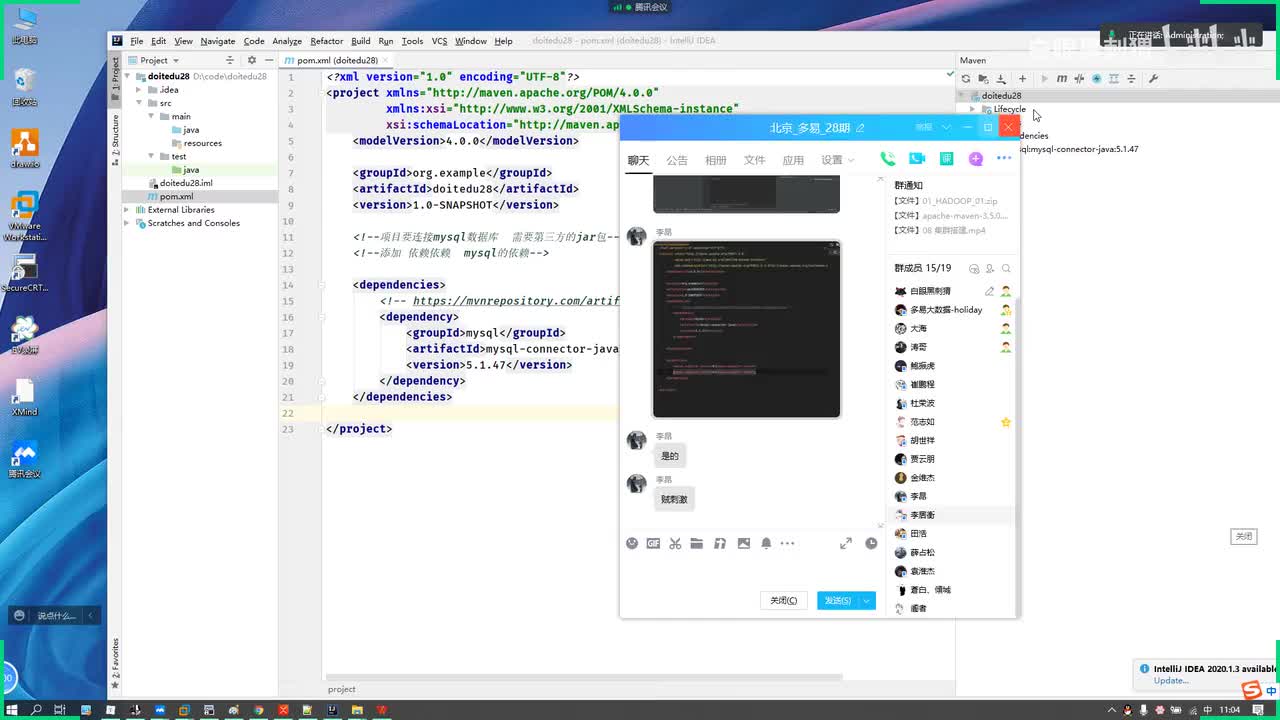Select doitedu28.iml in project tree
1280x720 pixels.
(x=186, y=183)
